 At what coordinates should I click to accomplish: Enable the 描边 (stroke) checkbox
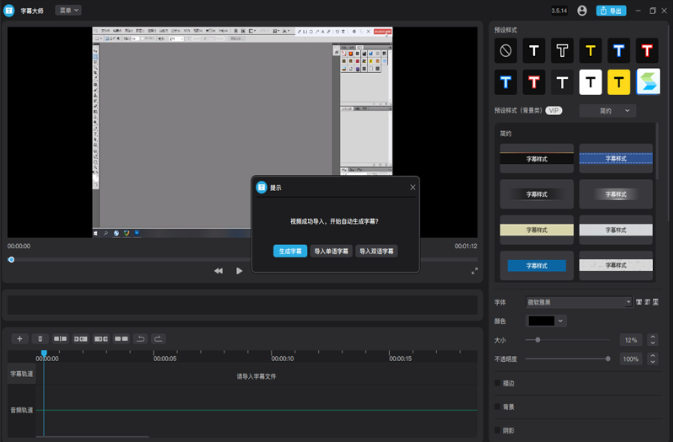point(498,383)
